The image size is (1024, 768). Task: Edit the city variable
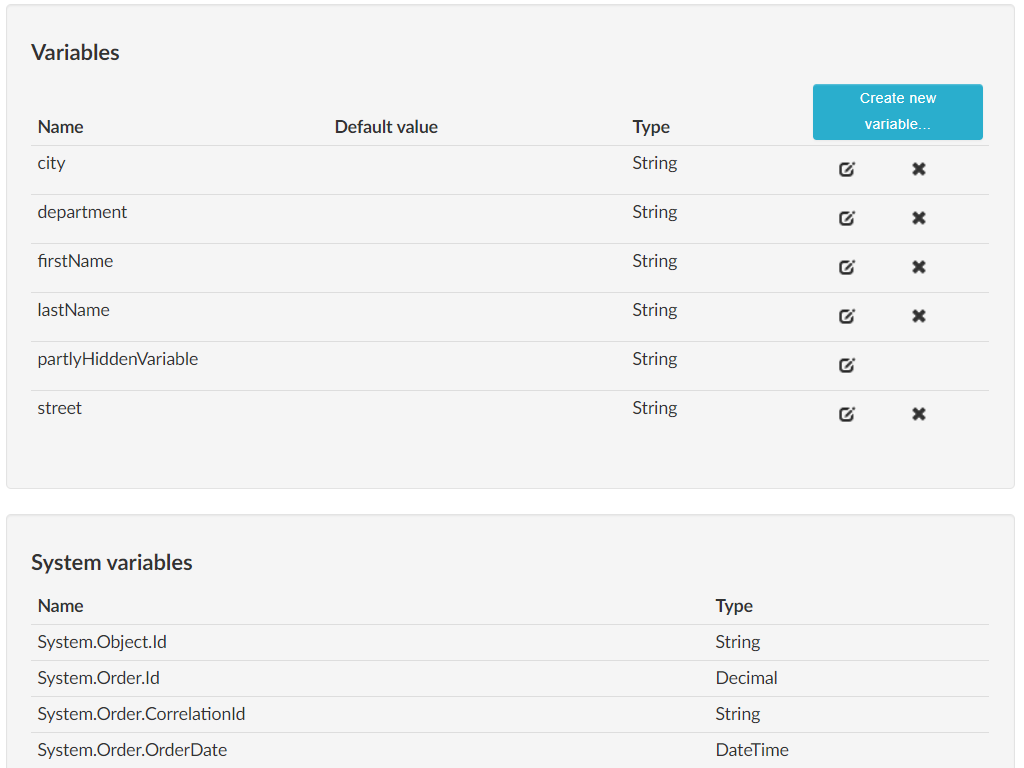847,169
